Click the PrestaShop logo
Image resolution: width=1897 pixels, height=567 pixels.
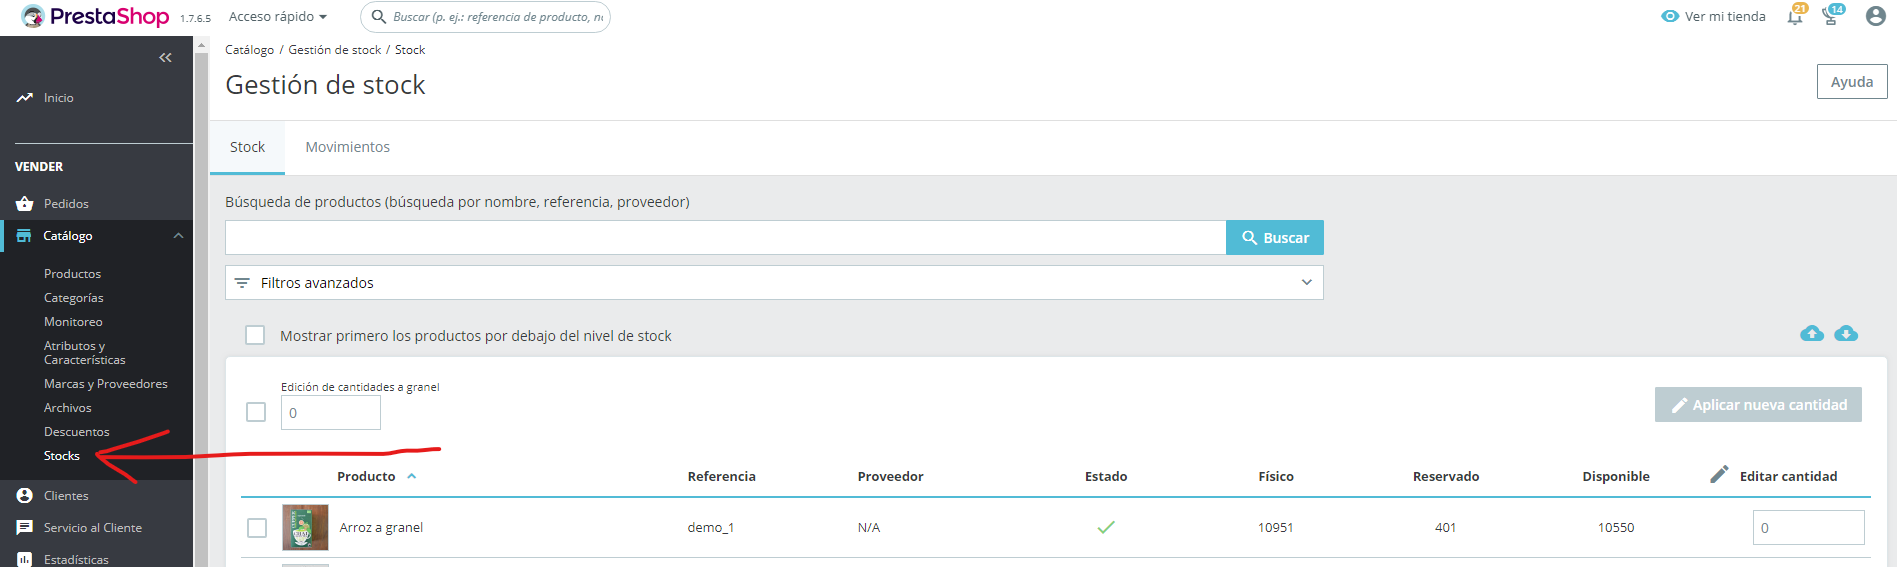pyautogui.click(x=96, y=17)
